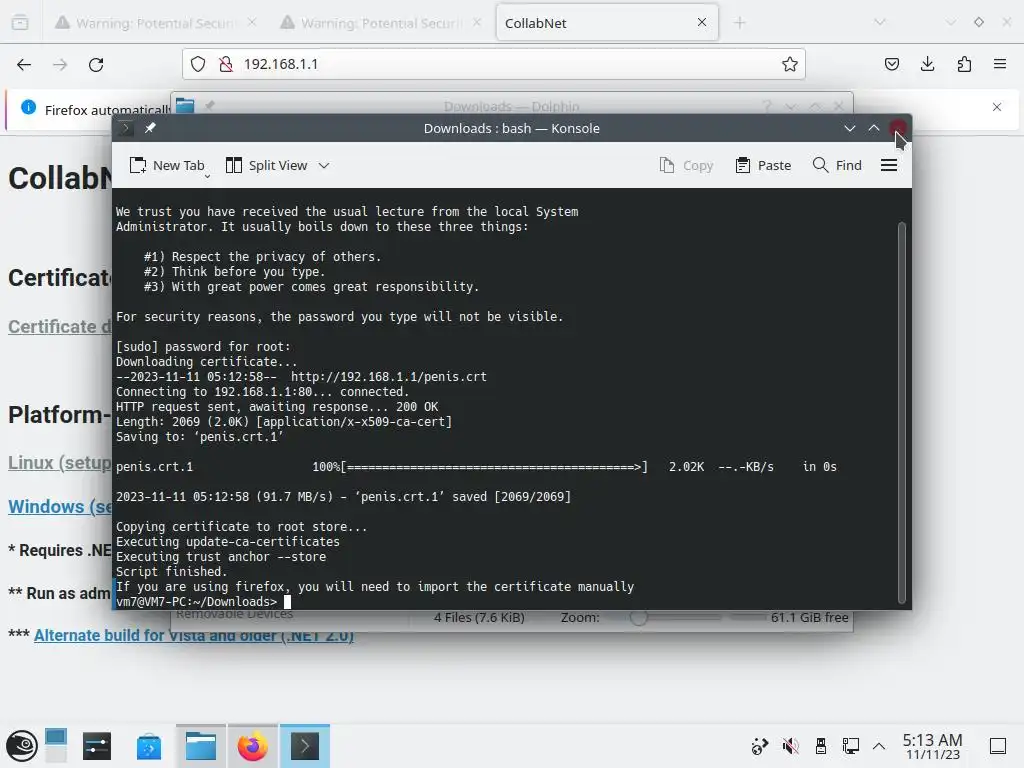This screenshot has height=768, width=1024.
Task: Open clock showing 5:13 AM
Action: point(933,746)
